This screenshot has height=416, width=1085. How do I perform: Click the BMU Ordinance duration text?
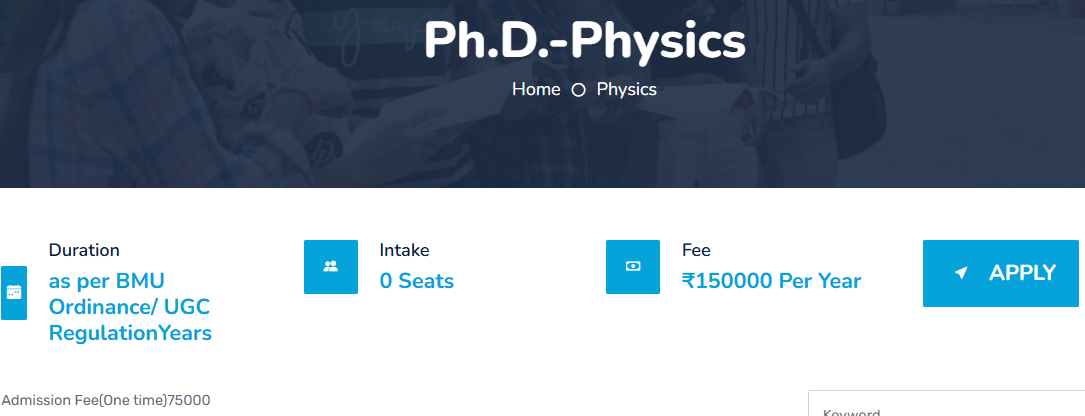tap(106, 281)
